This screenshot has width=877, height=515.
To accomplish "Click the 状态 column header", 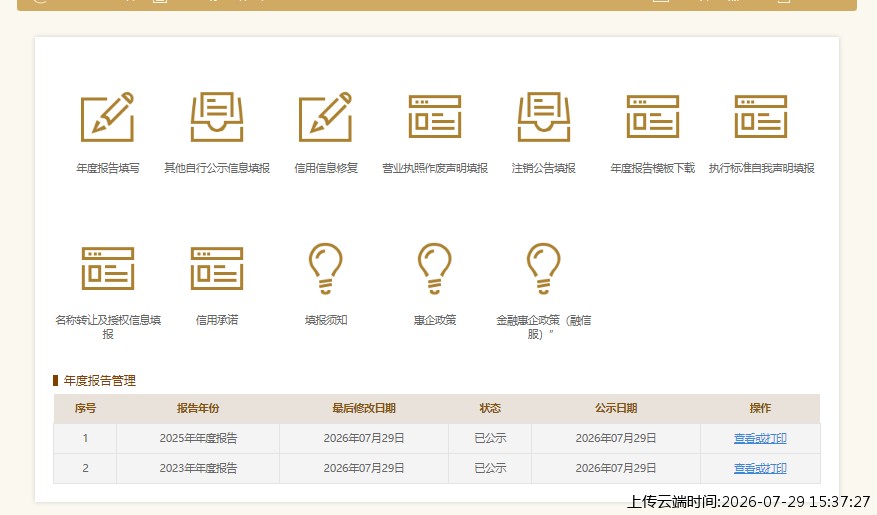I will pyautogui.click(x=490, y=408).
